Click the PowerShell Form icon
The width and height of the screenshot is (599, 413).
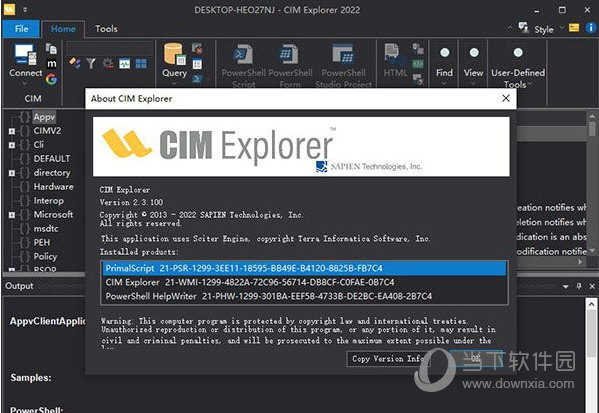(x=289, y=54)
